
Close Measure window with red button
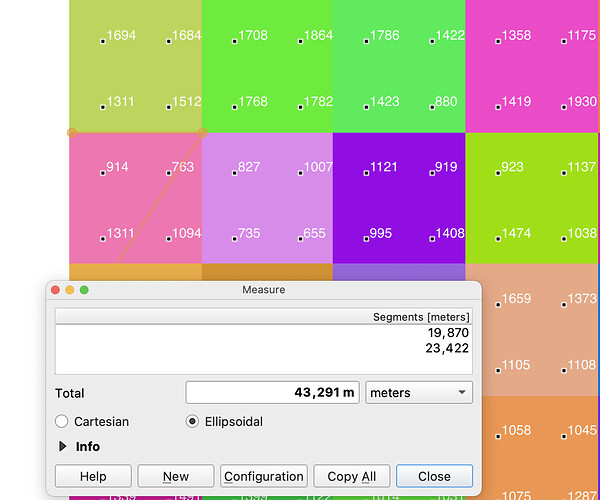[55, 290]
